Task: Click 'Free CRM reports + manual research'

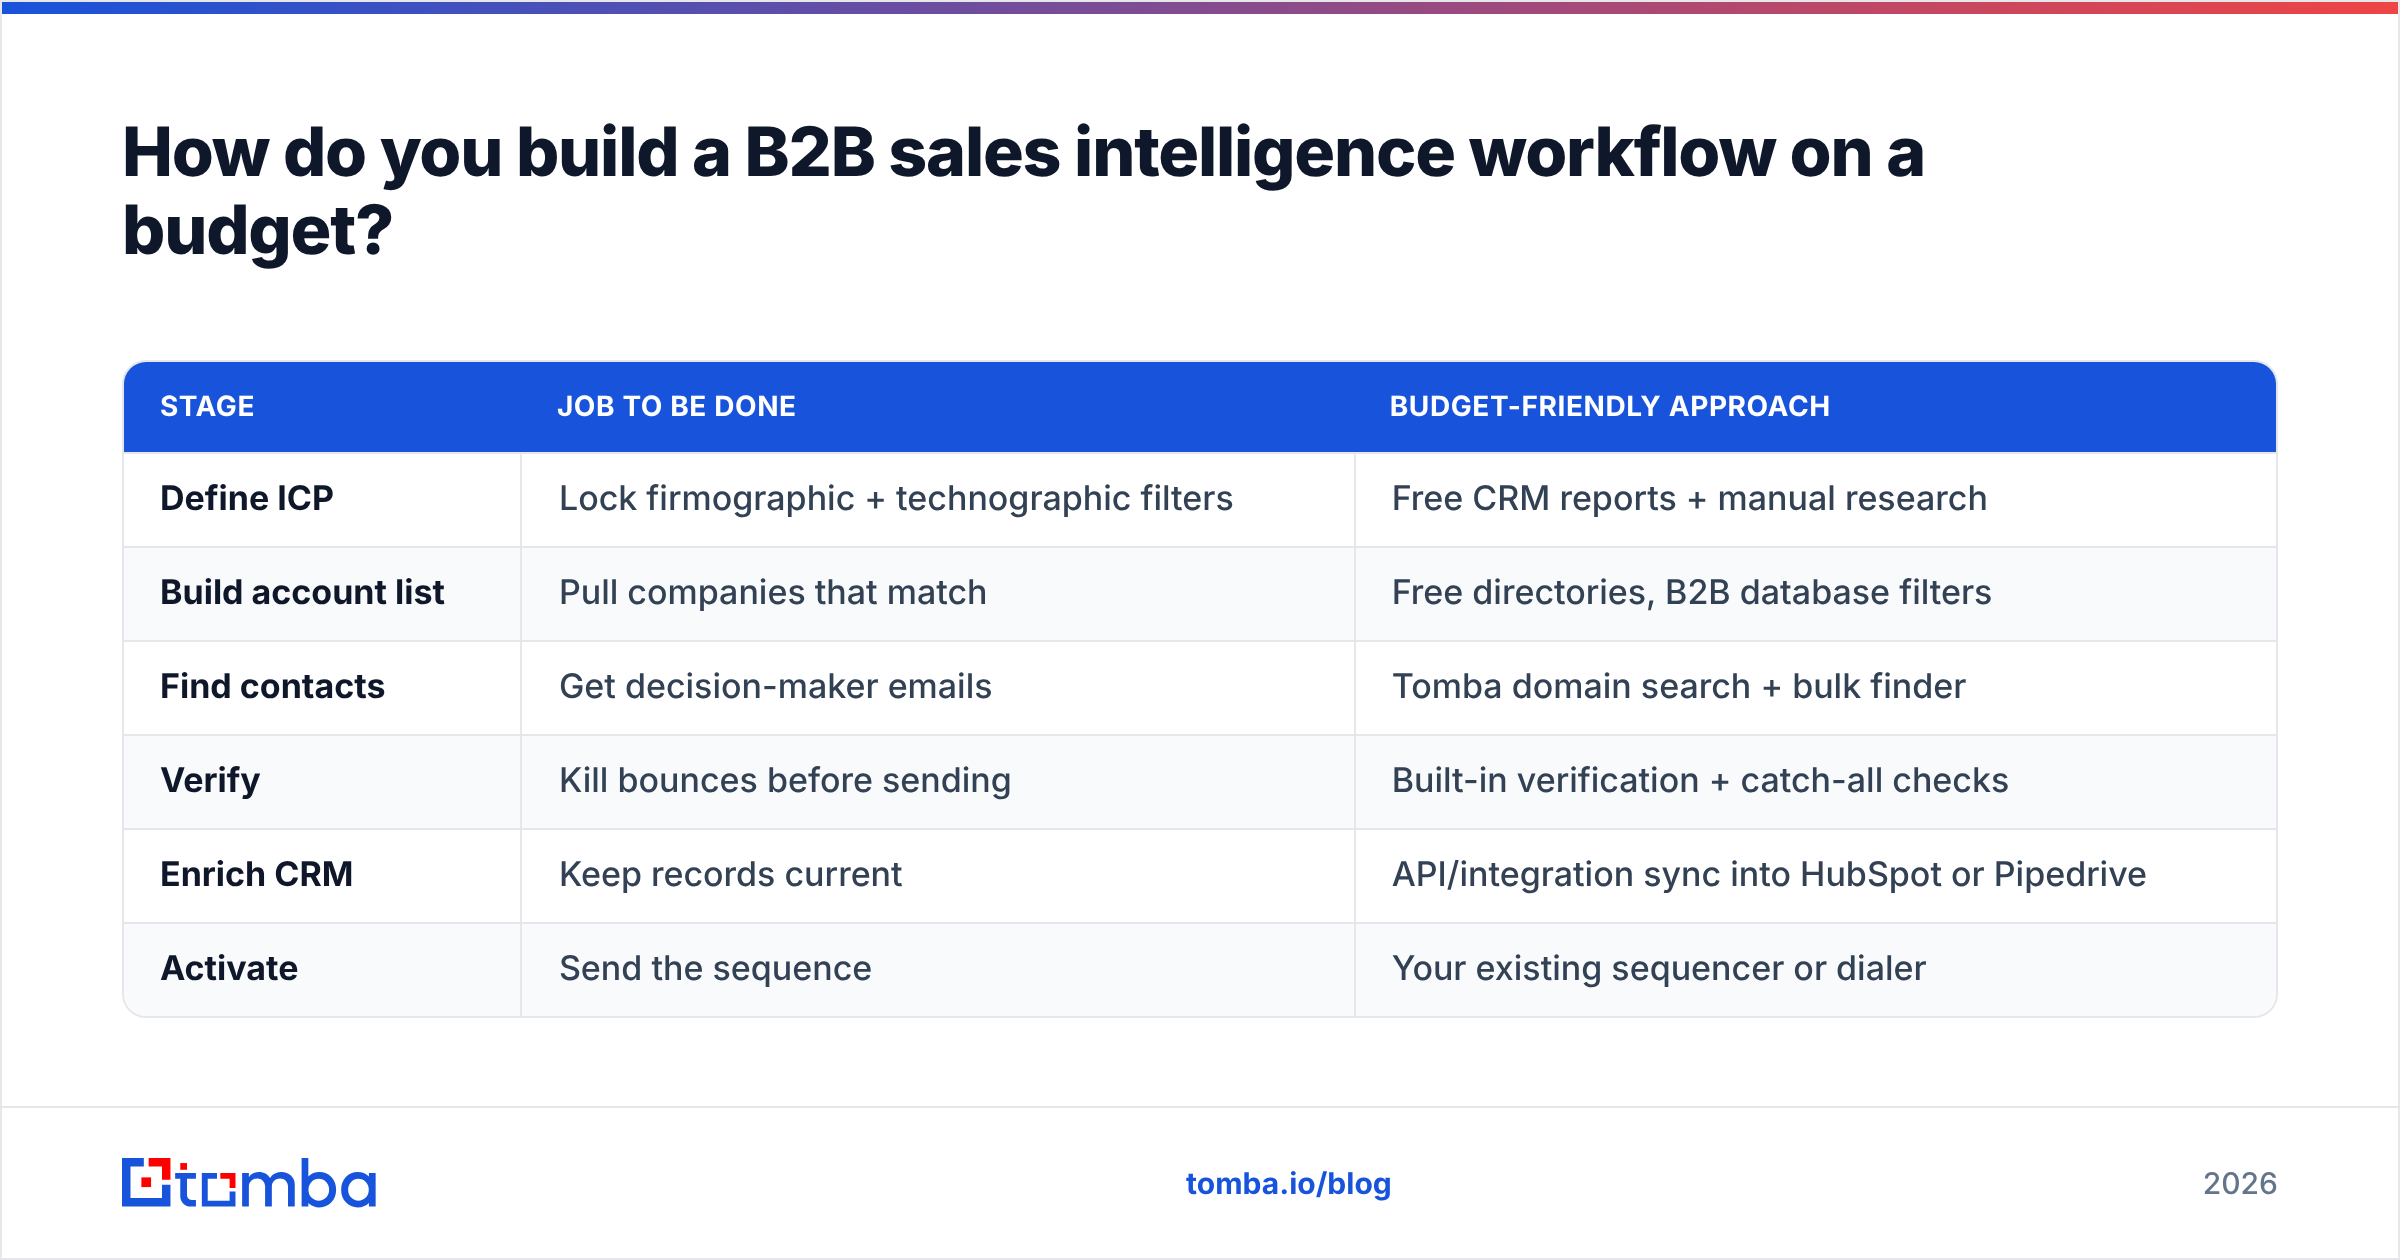Action: (x=1689, y=498)
